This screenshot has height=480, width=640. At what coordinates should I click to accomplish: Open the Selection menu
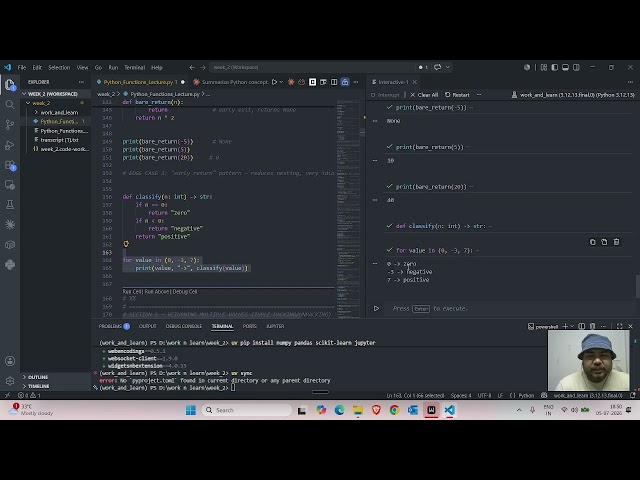59,67
